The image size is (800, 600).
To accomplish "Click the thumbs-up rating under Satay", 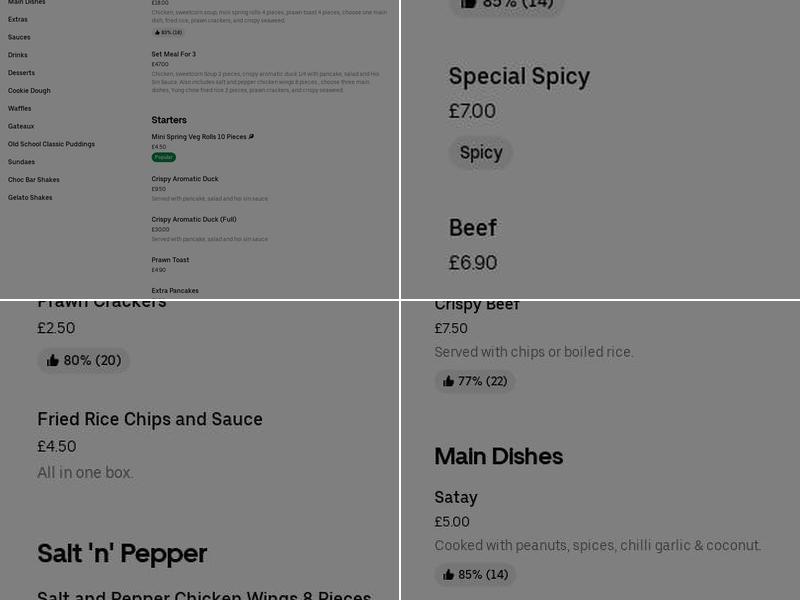I will (x=474, y=575).
